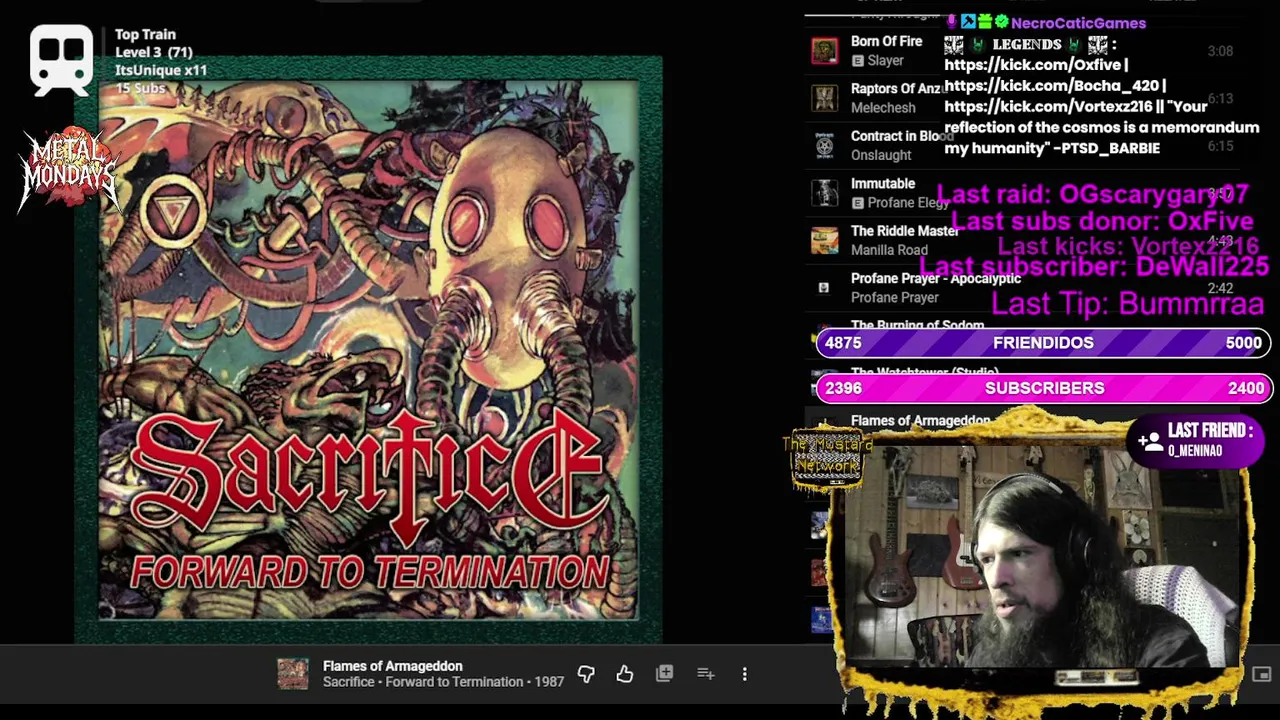Select The Burning of Sodom queue row
Viewport: 1280px width, 720px height.
pyautogui.click(x=917, y=326)
